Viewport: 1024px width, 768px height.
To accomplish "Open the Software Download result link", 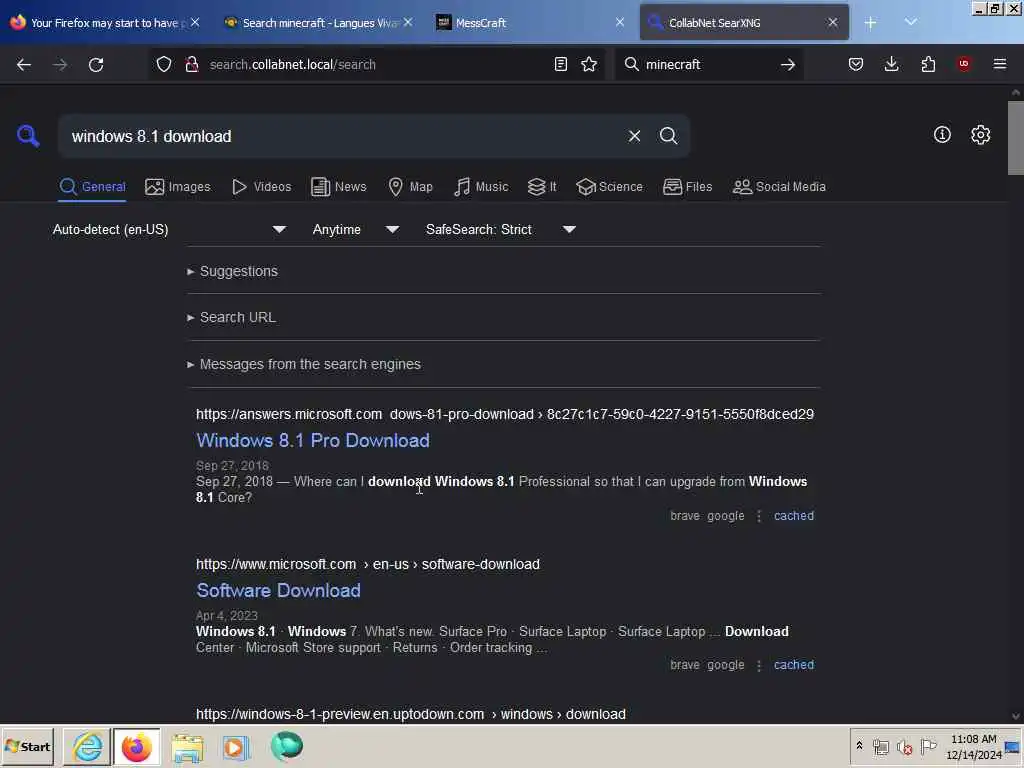I will (x=278, y=591).
